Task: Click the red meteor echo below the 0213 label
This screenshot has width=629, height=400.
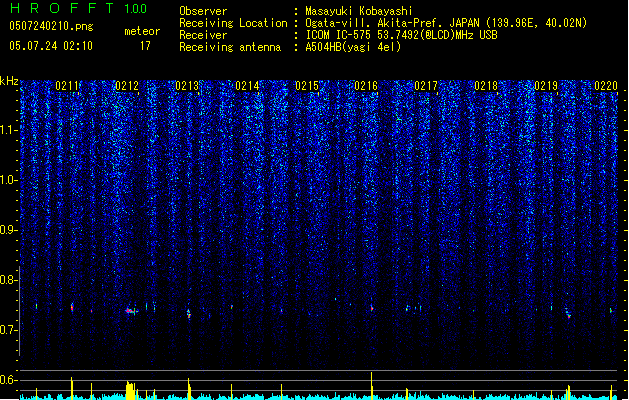Action: click(189, 314)
